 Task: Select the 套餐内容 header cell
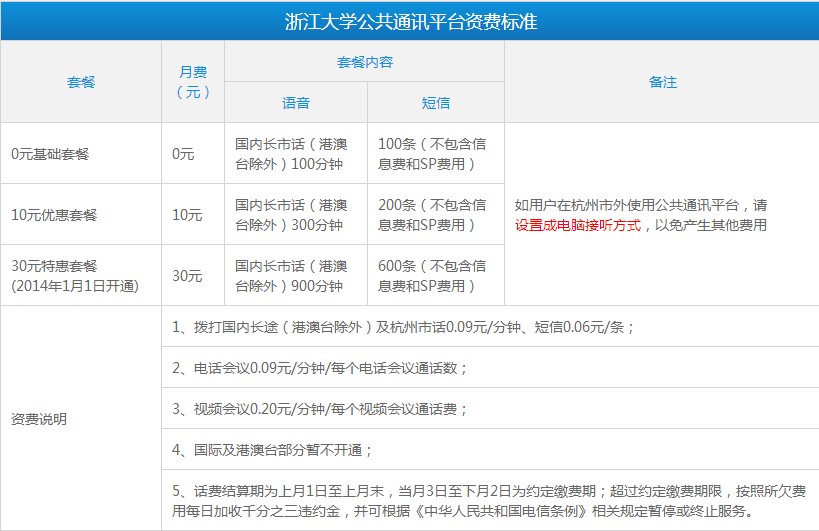[365, 62]
